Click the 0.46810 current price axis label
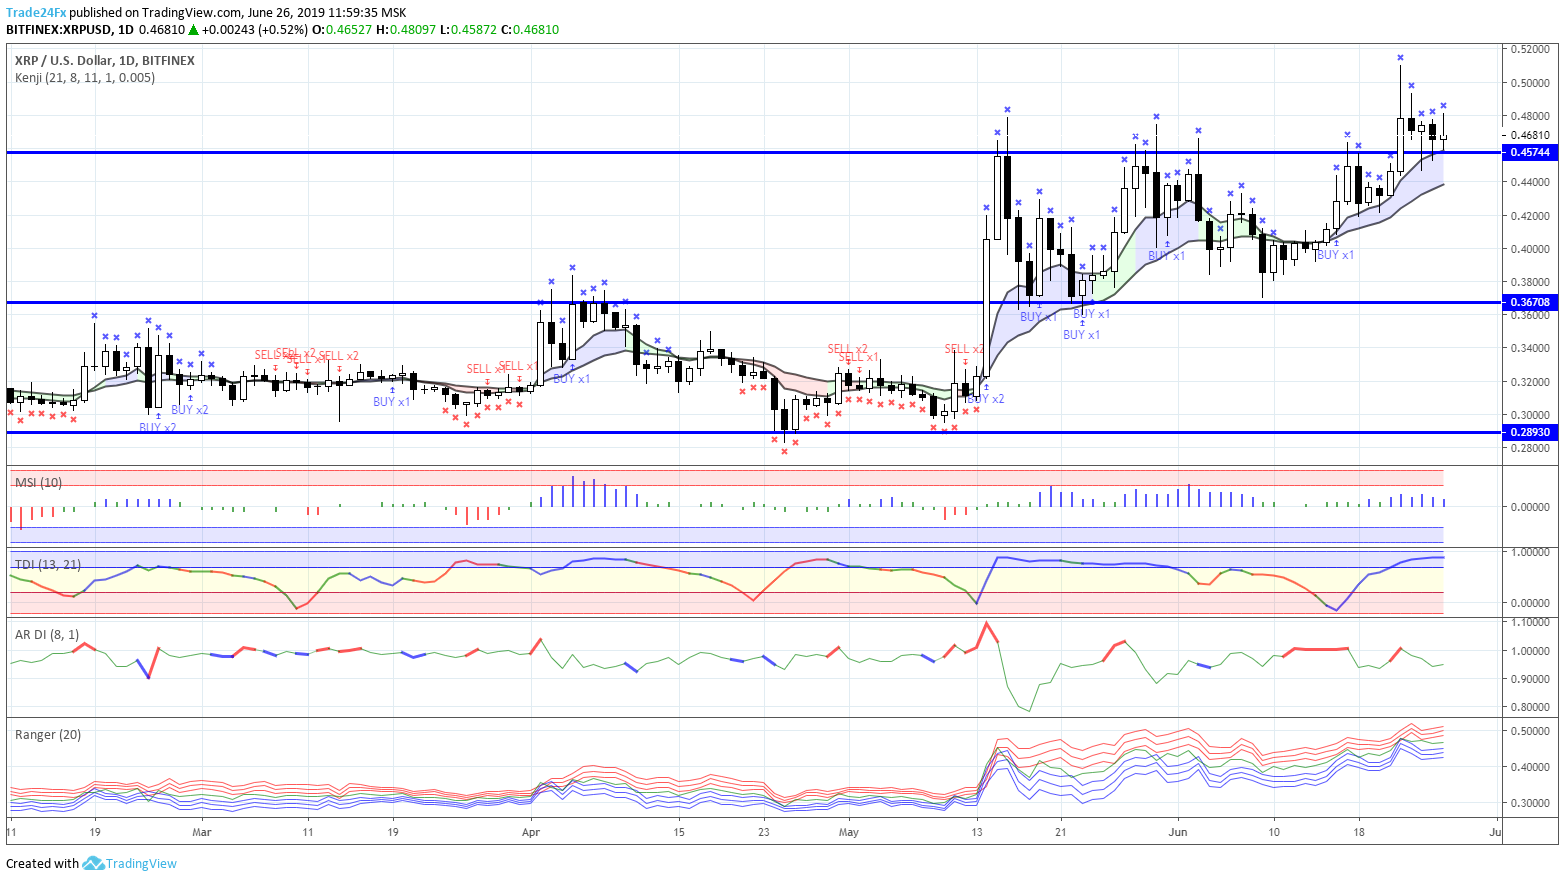Image resolution: width=1565 pixels, height=881 pixels. 1530,136
